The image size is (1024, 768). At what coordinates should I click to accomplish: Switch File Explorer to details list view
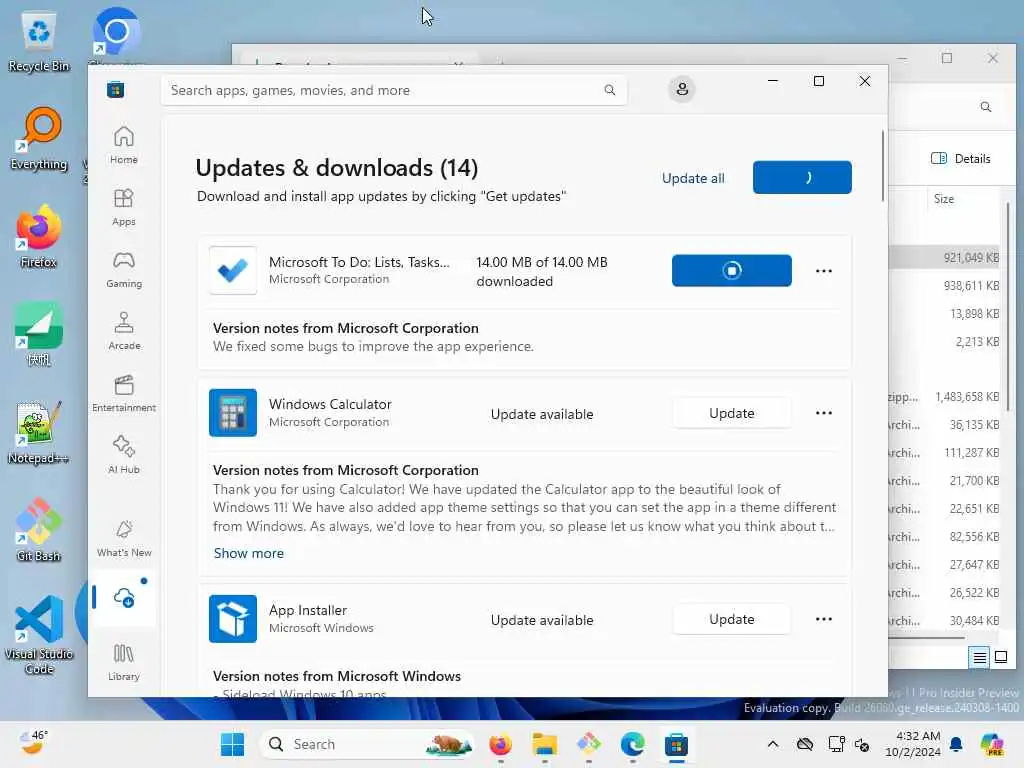pyautogui.click(x=979, y=658)
